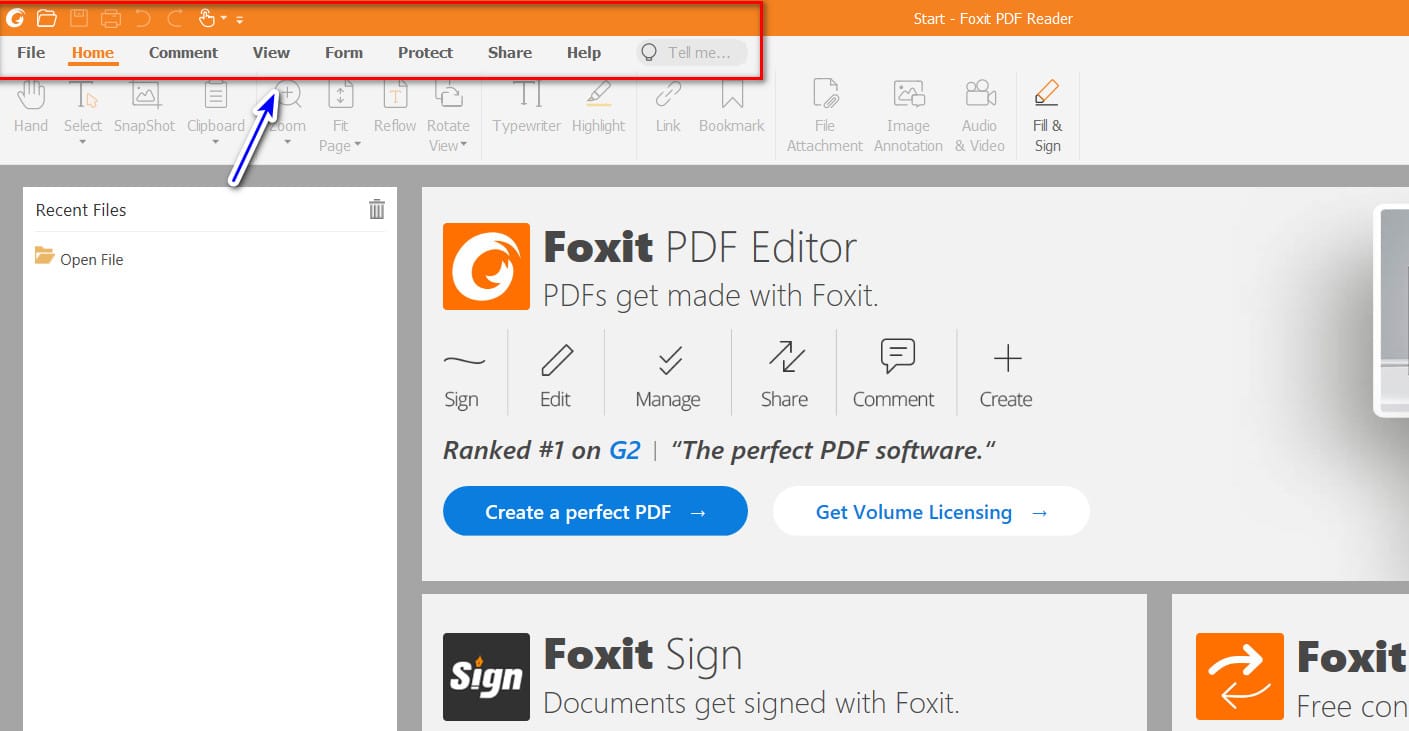Switch to the Comment ribbon tab
This screenshot has height=731, width=1409.
pos(183,53)
